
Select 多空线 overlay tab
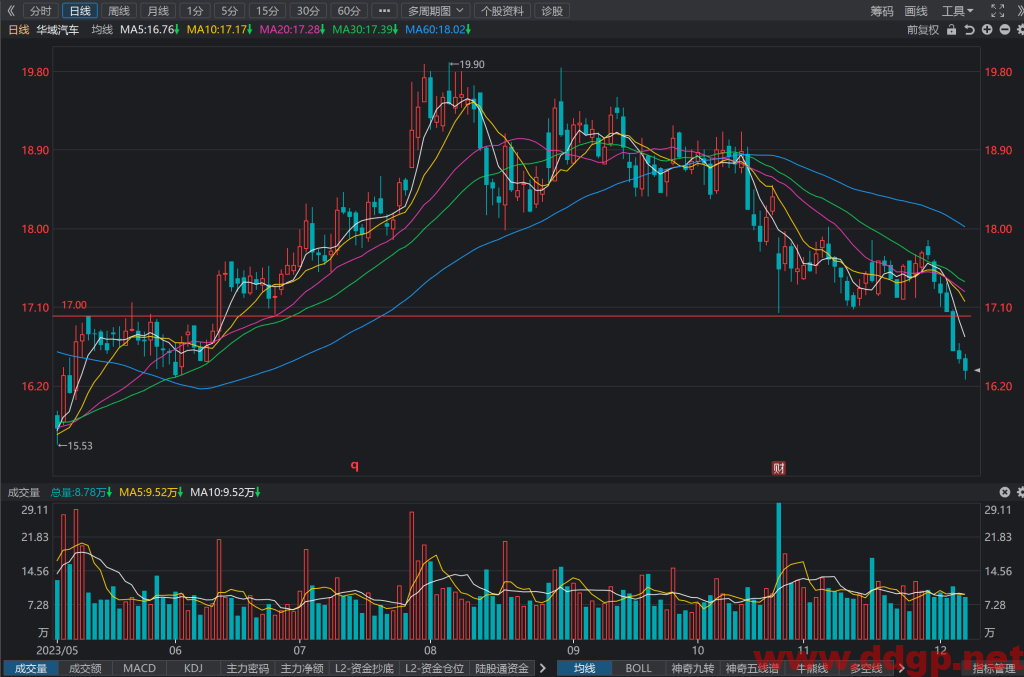tap(866, 668)
